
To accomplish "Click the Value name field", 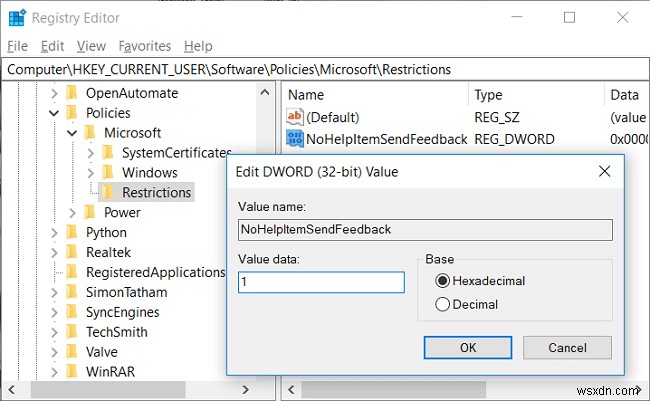I will click(425, 230).
